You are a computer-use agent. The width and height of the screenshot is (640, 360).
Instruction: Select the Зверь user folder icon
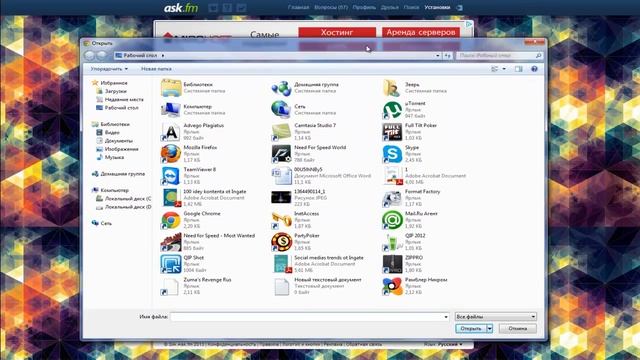(x=392, y=88)
